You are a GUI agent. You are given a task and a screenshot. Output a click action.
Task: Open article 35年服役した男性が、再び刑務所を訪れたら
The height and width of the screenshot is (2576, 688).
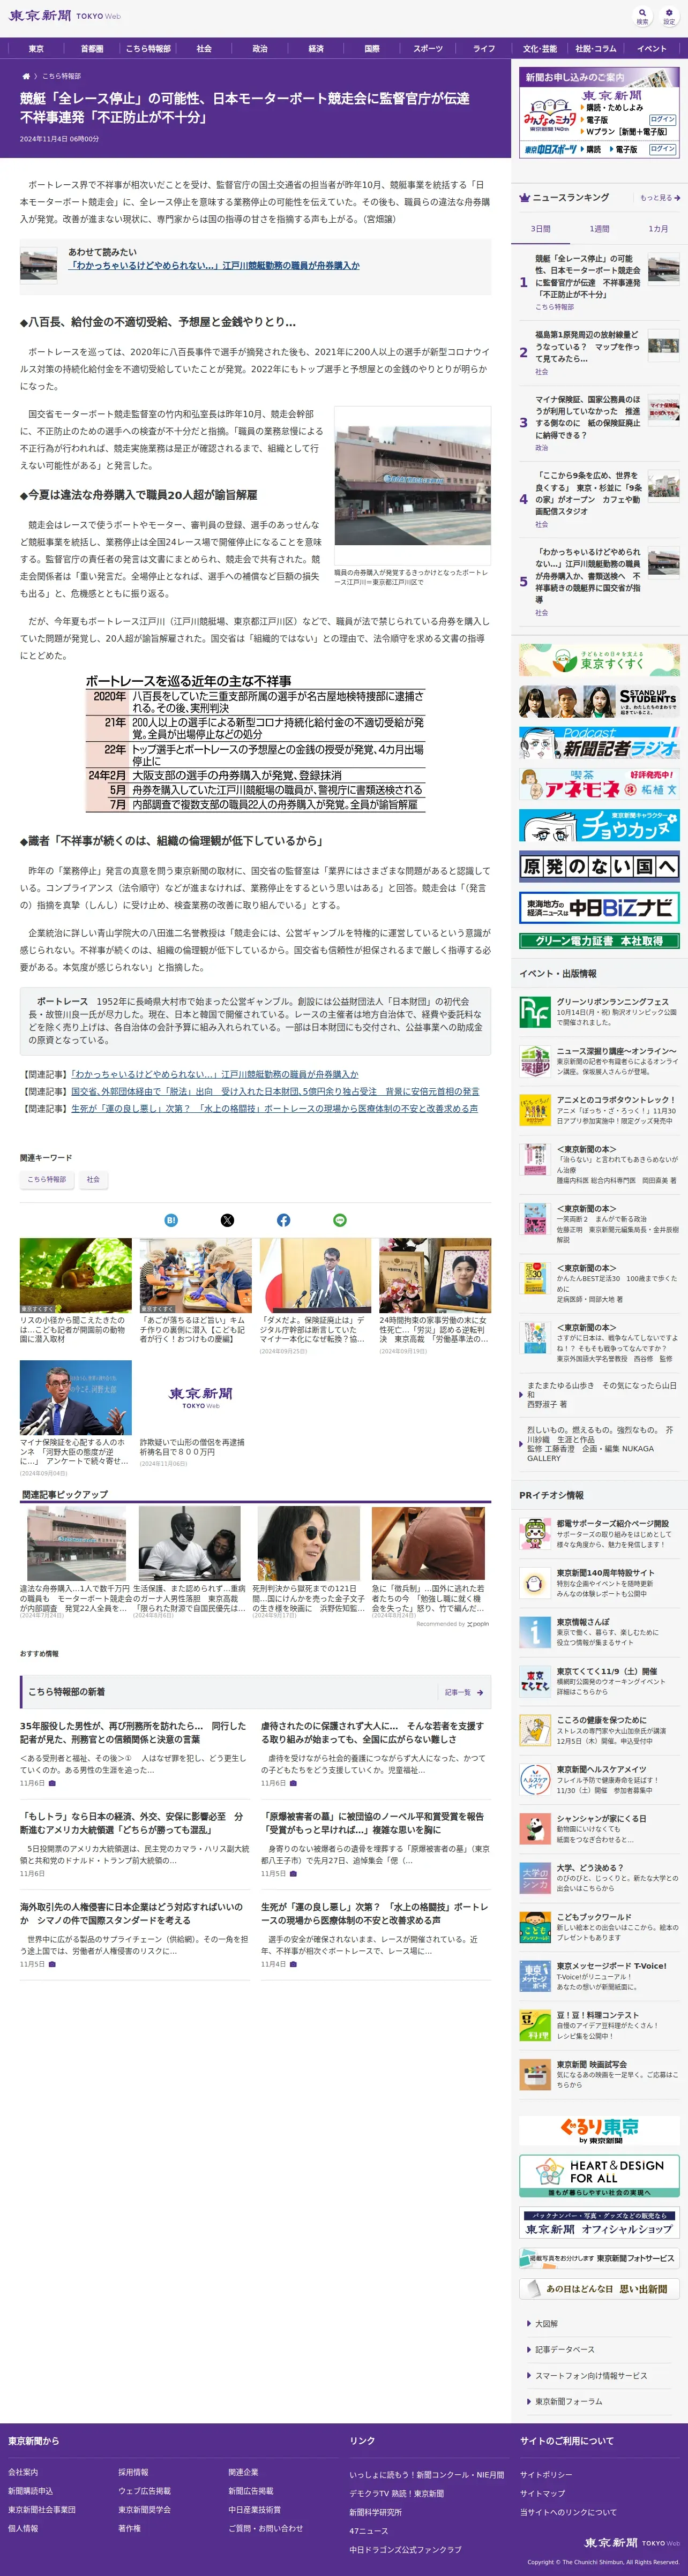133,1732
